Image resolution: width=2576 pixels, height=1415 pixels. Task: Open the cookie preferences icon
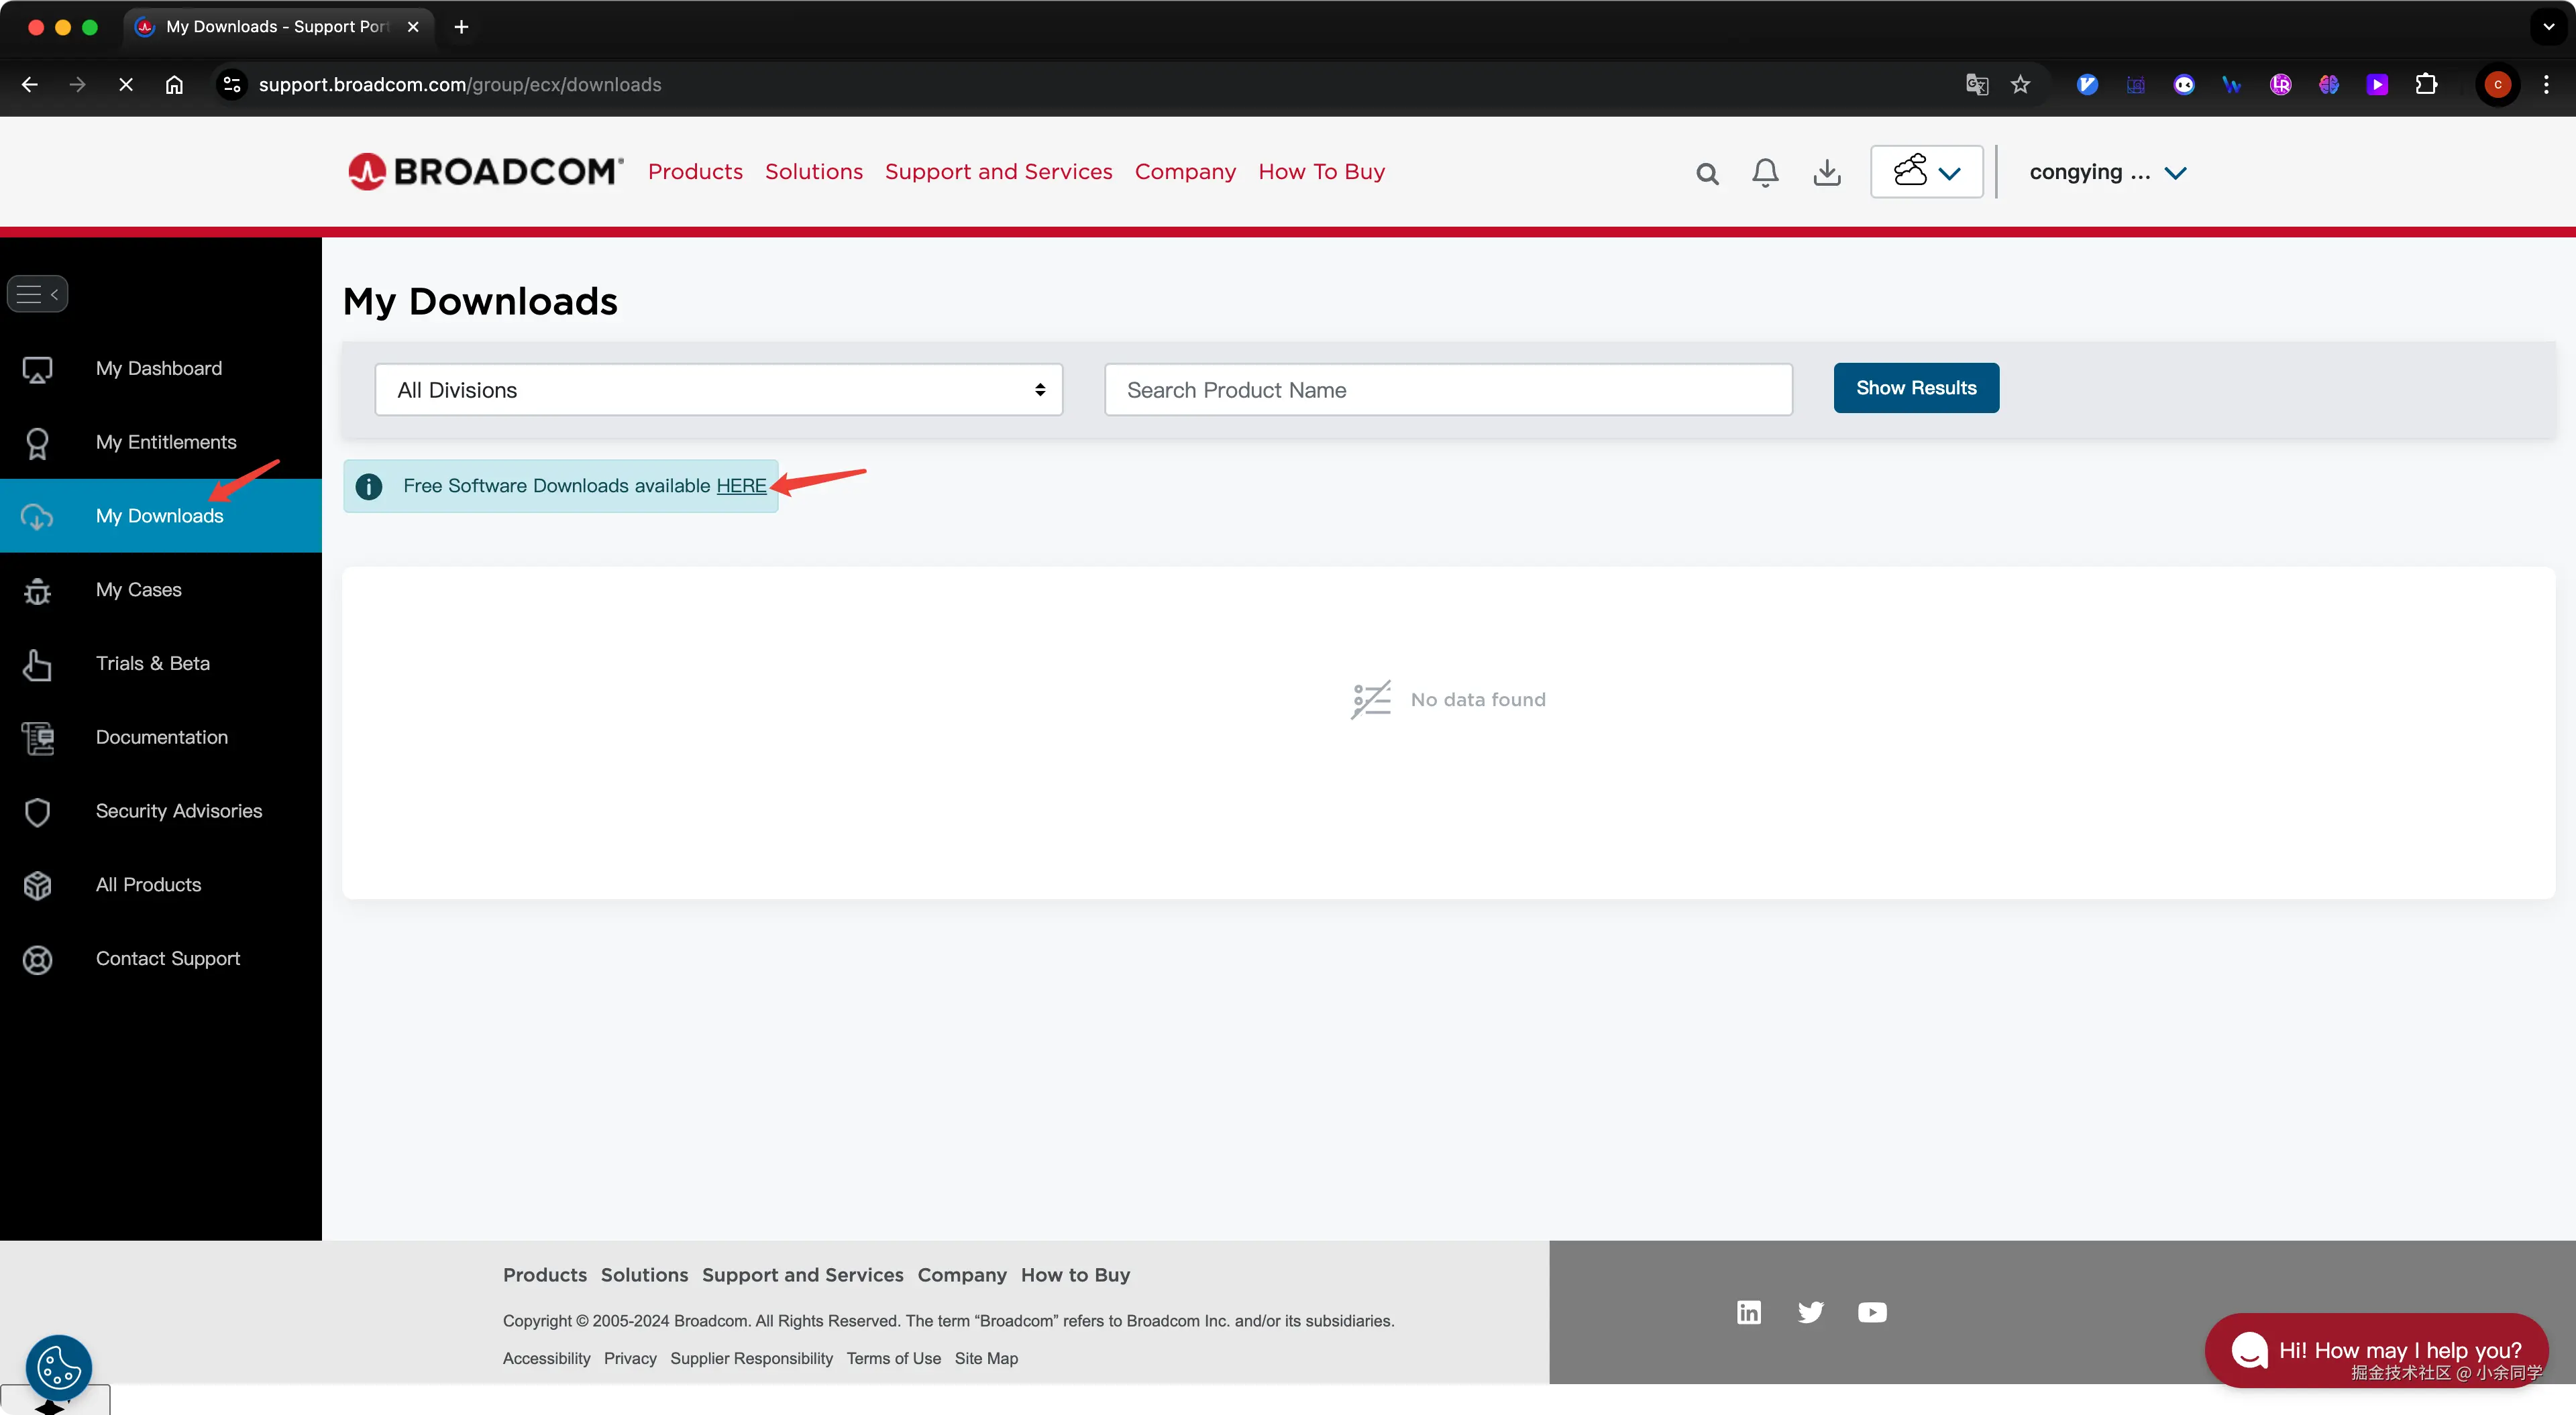[x=59, y=1366]
